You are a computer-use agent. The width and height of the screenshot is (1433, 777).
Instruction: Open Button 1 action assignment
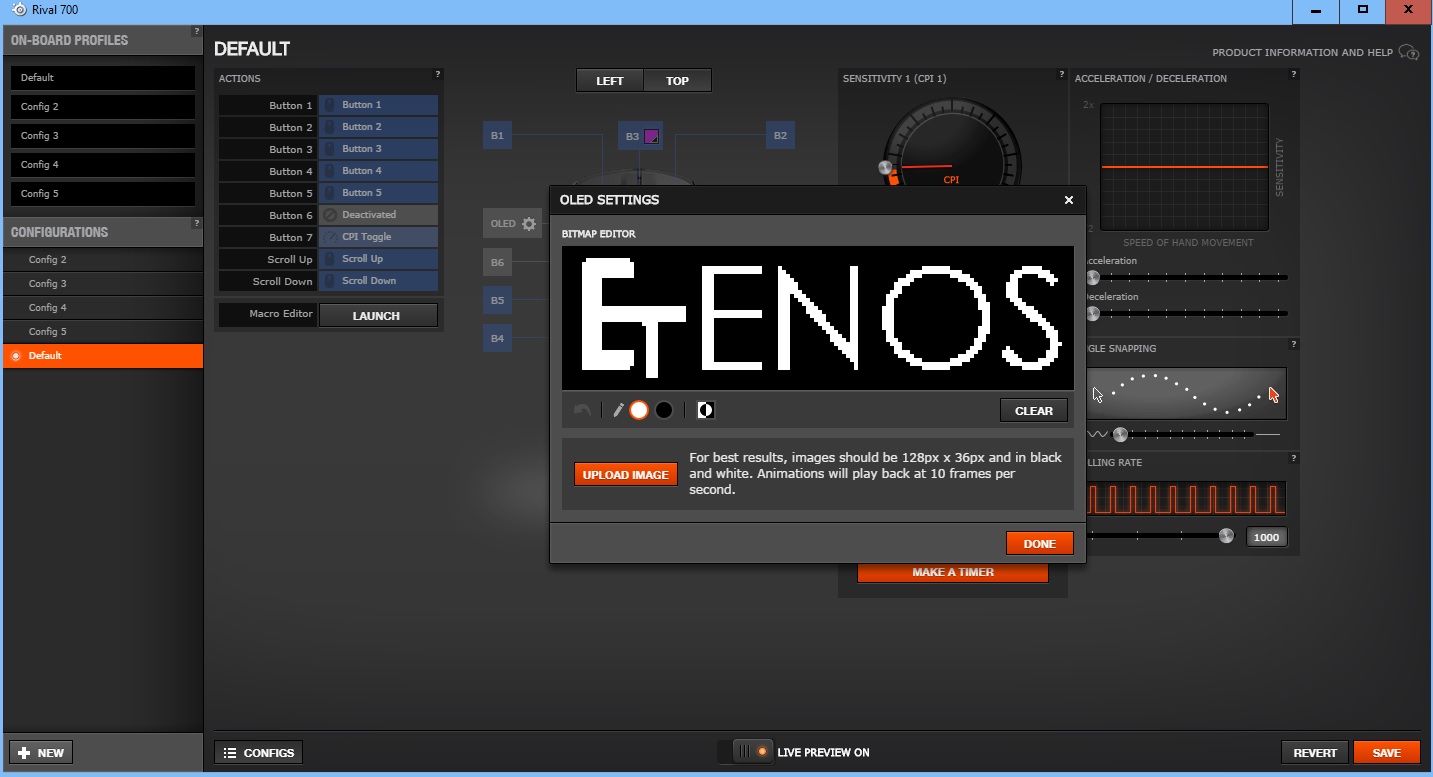pyautogui.click(x=378, y=105)
